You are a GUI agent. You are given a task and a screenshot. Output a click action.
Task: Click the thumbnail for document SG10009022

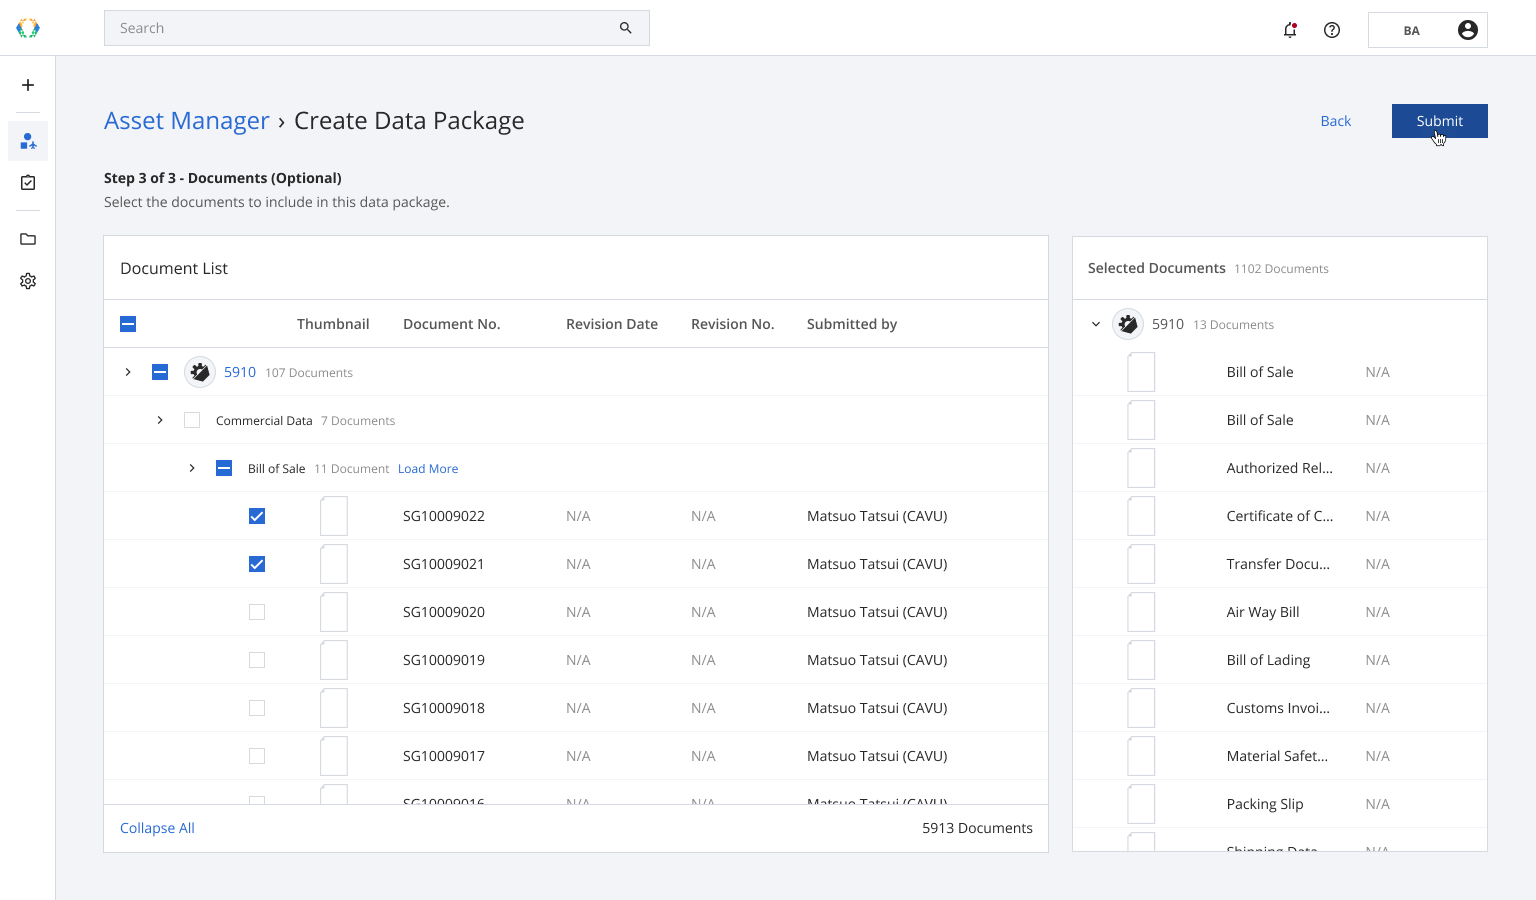coord(334,516)
